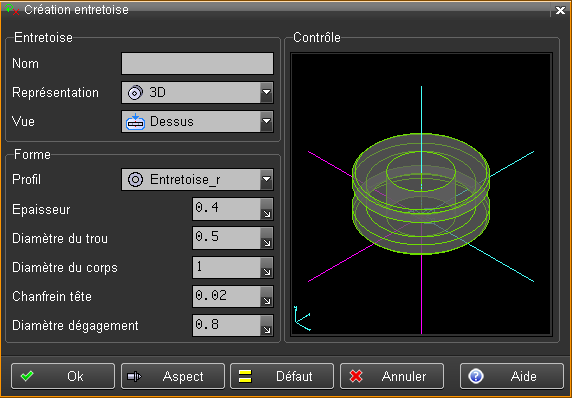
Task: Click the 3D spacer preview in Contrôle
Action: pos(421,194)
